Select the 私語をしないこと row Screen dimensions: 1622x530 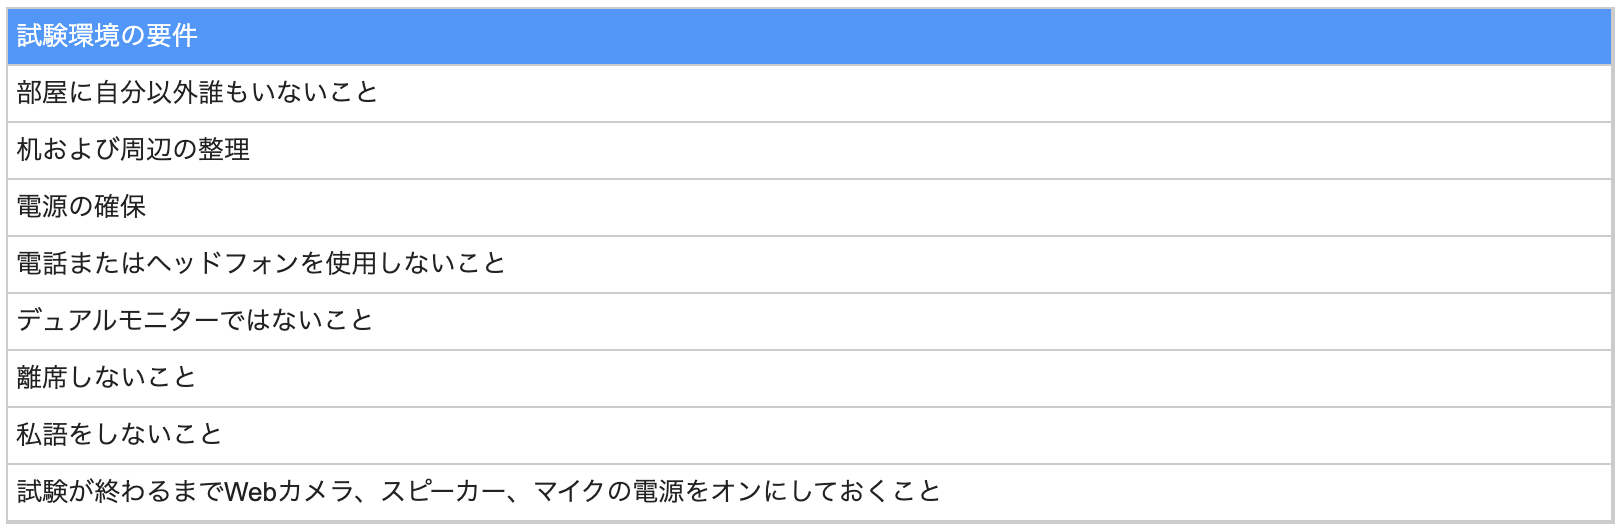click(x=119, y=435)
